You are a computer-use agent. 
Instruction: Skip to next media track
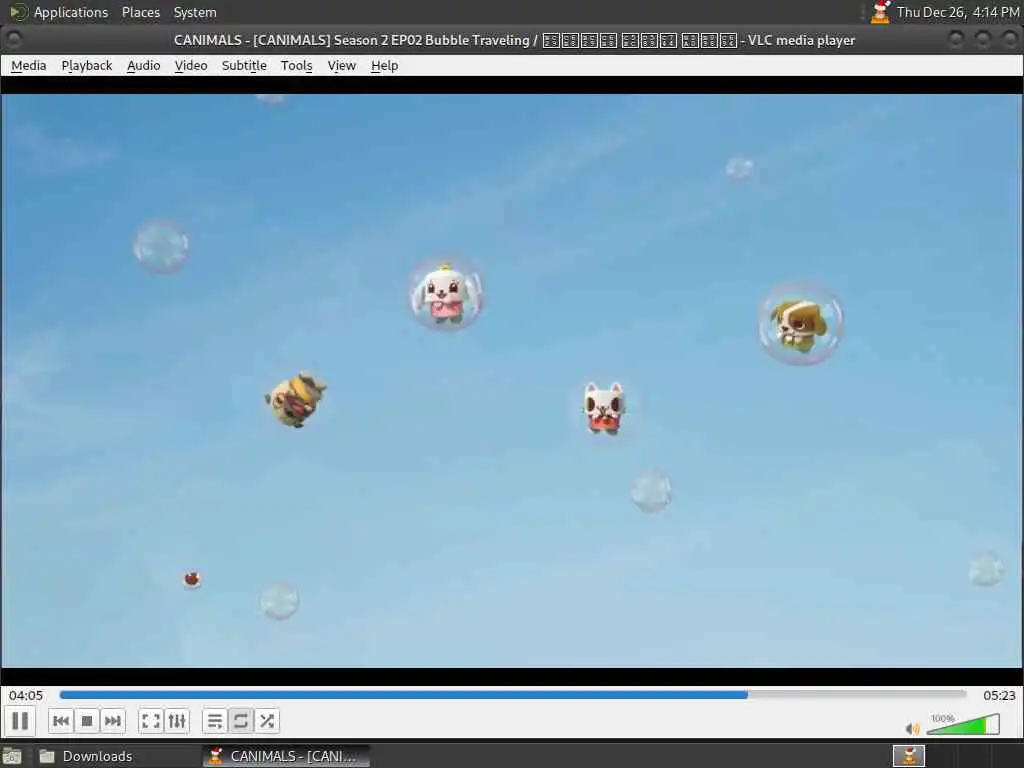113,721
